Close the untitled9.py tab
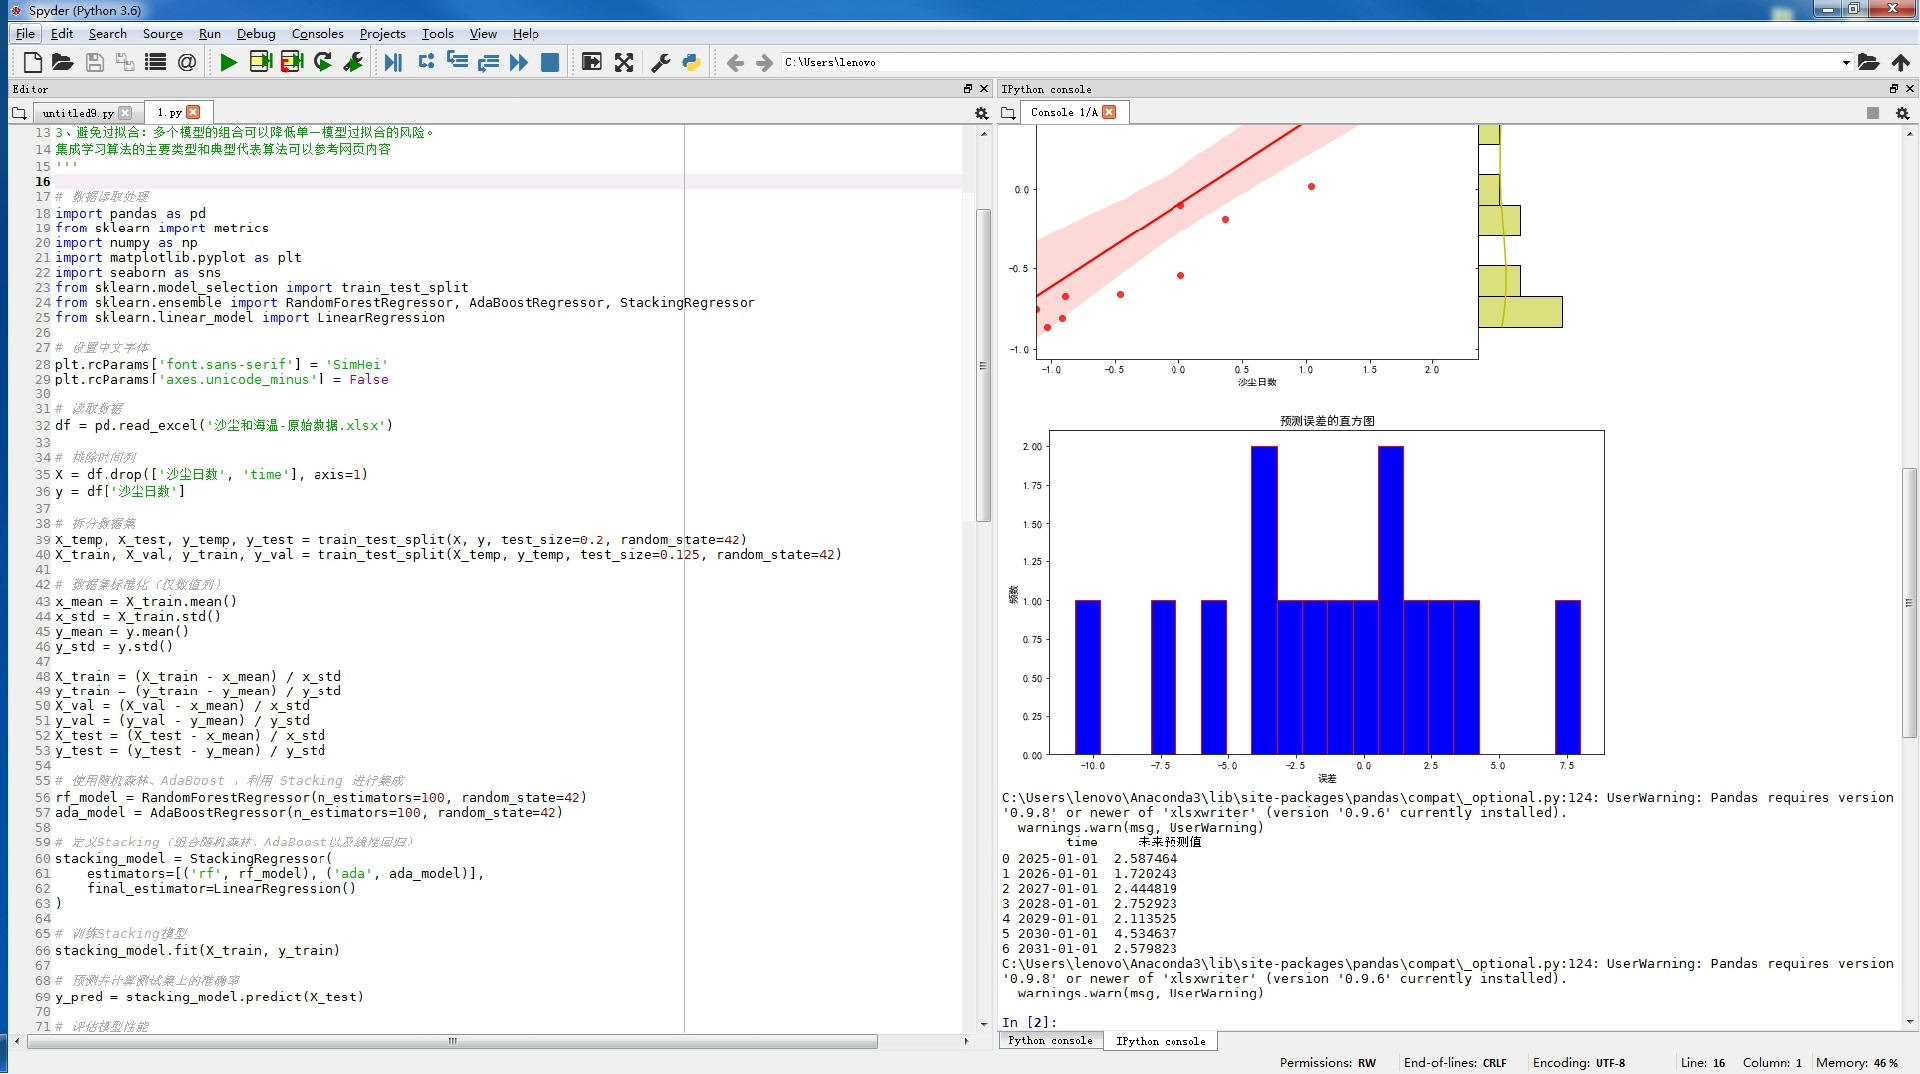This screenshot has width=1920, height=1074. tap(125, 113)
